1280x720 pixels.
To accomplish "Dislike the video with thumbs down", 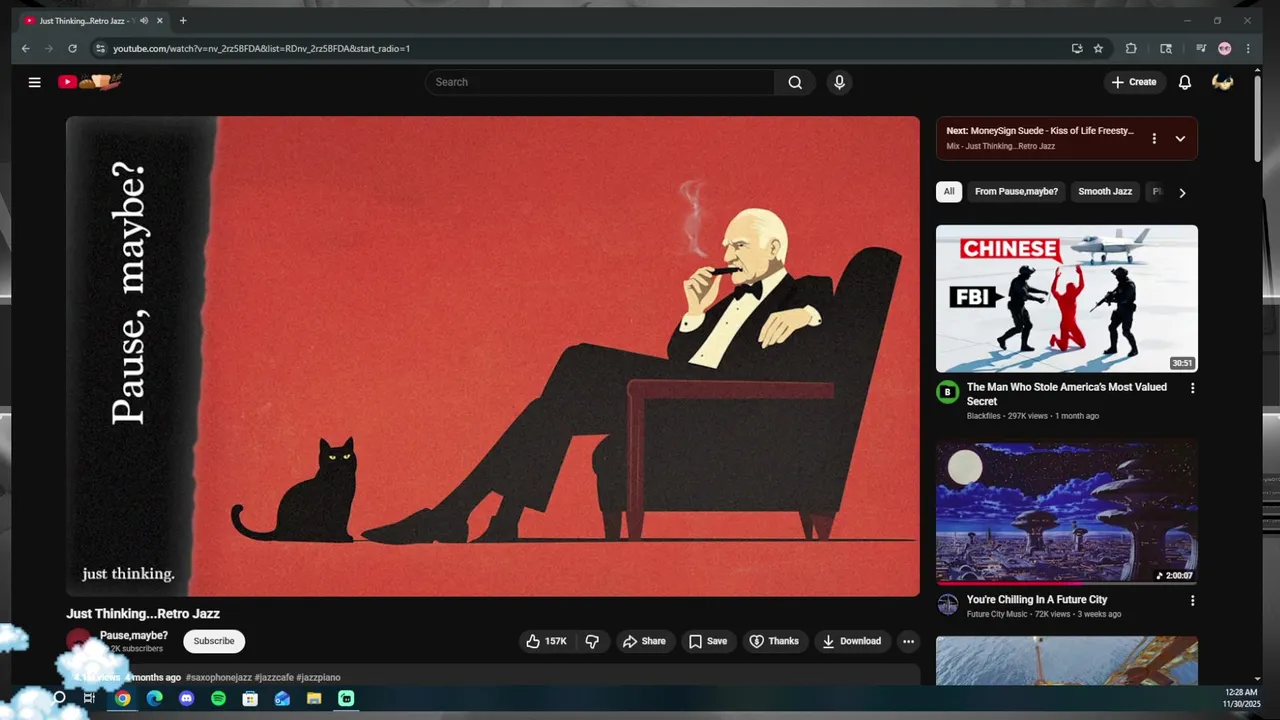I will [592, 641].
